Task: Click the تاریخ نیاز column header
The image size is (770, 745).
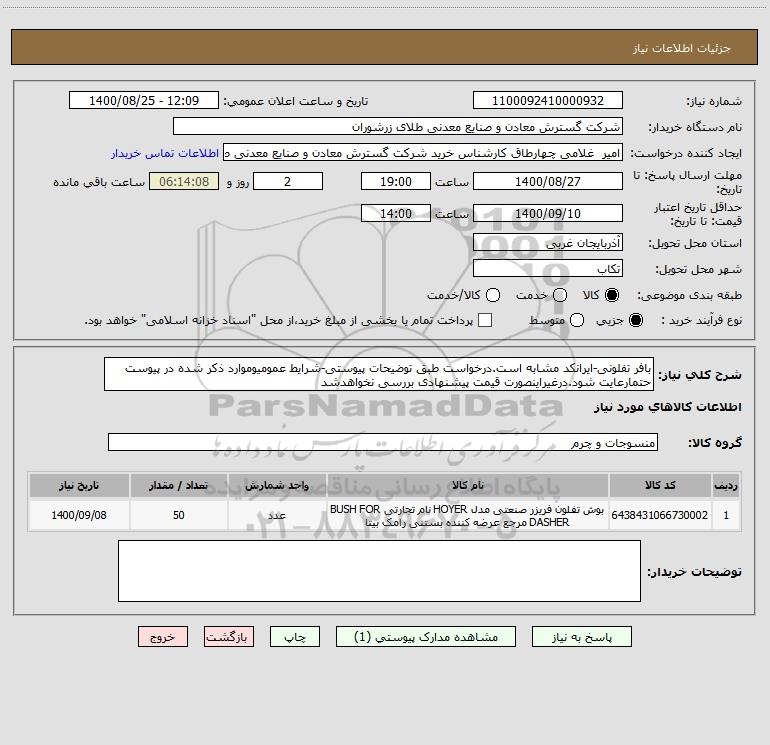Action: click(x=79, y=485)
